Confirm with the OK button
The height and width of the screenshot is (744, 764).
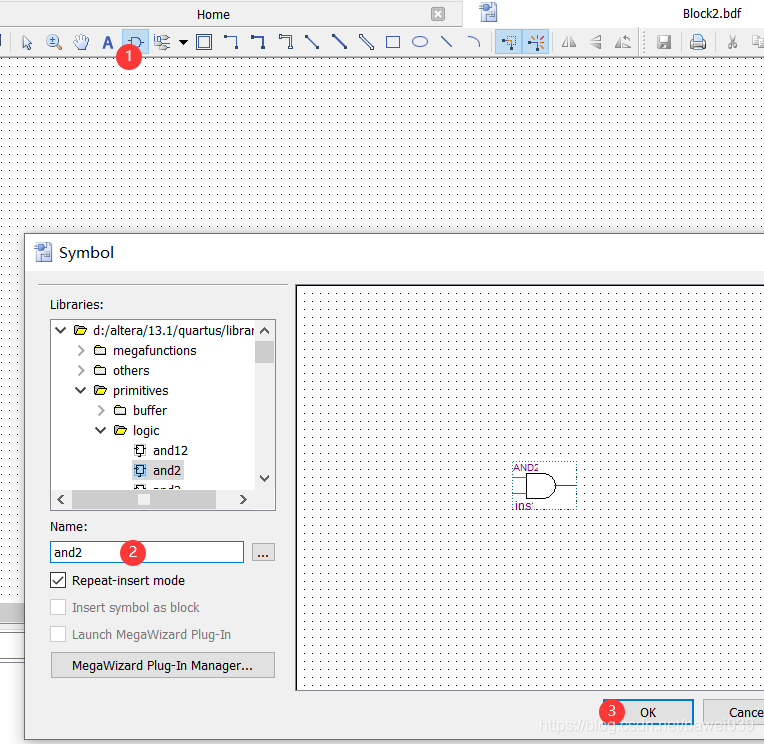pos(649,712)
